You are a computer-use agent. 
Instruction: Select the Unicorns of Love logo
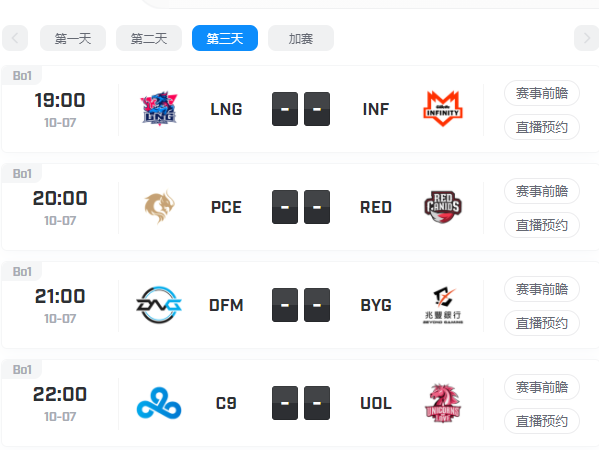click(443, 403)
